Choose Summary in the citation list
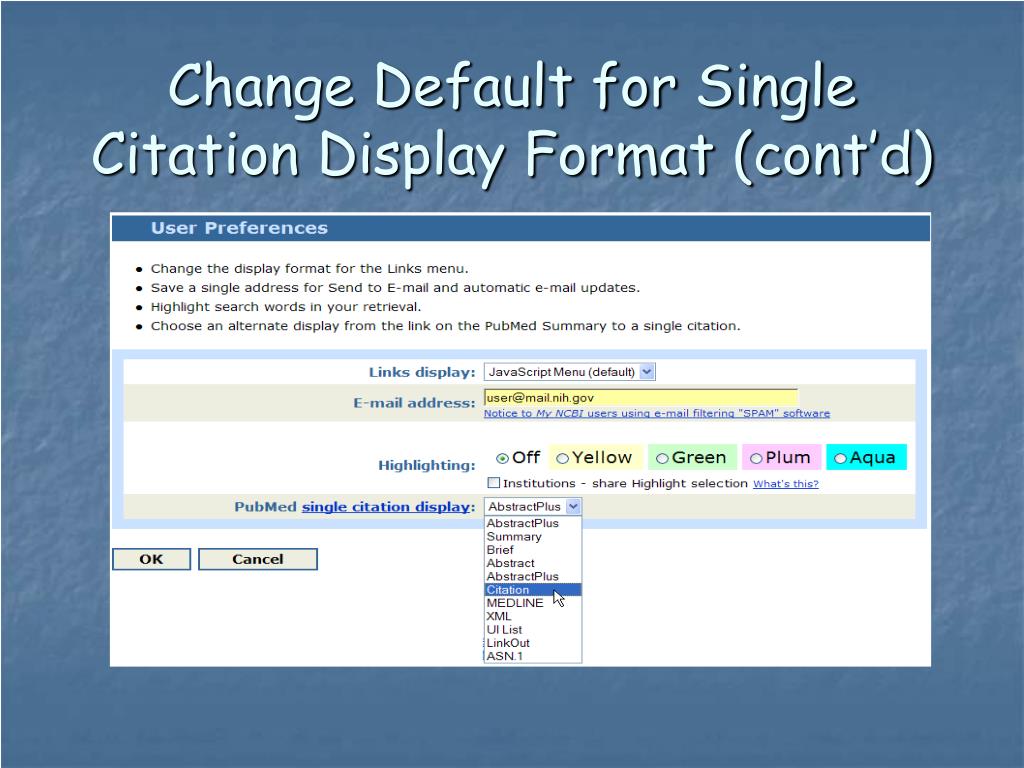 point(533,537)
